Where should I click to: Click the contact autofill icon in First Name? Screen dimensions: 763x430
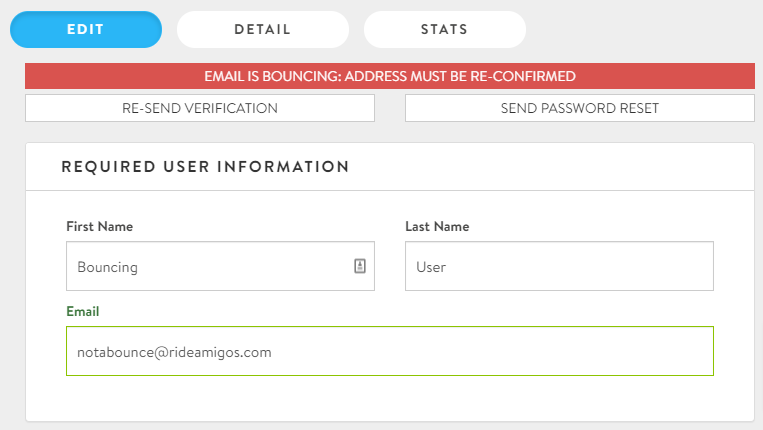360,267
